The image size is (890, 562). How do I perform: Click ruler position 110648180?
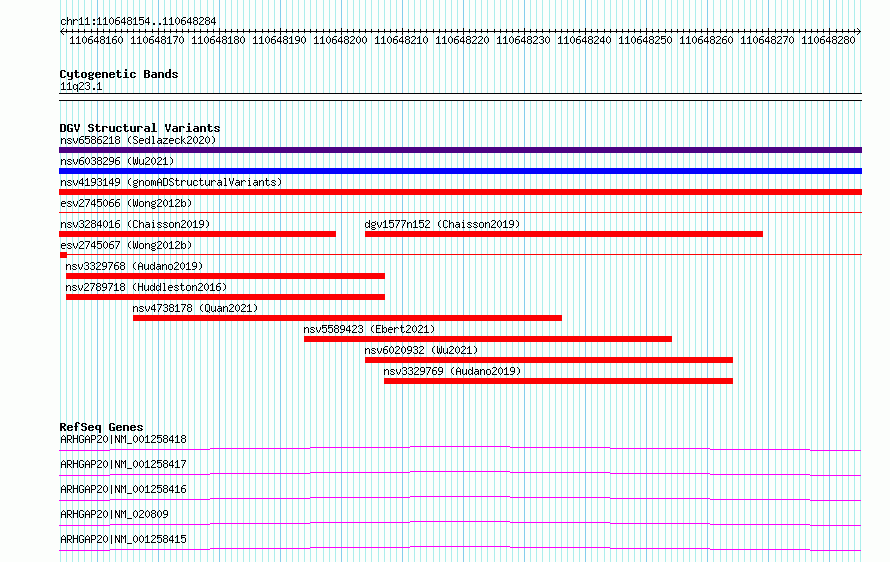click(x=218, y=40)
